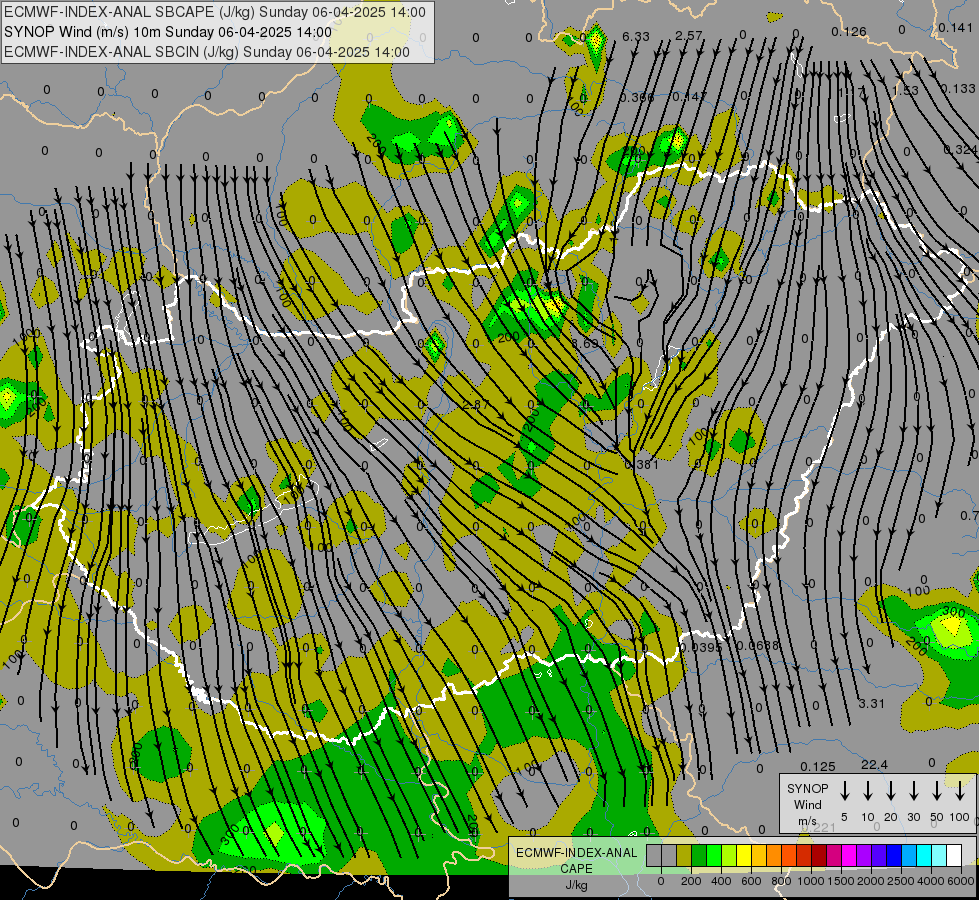Click the 30 m/s wind arrow in legend
The image size is (979, 900).
(x=913, y=790)
